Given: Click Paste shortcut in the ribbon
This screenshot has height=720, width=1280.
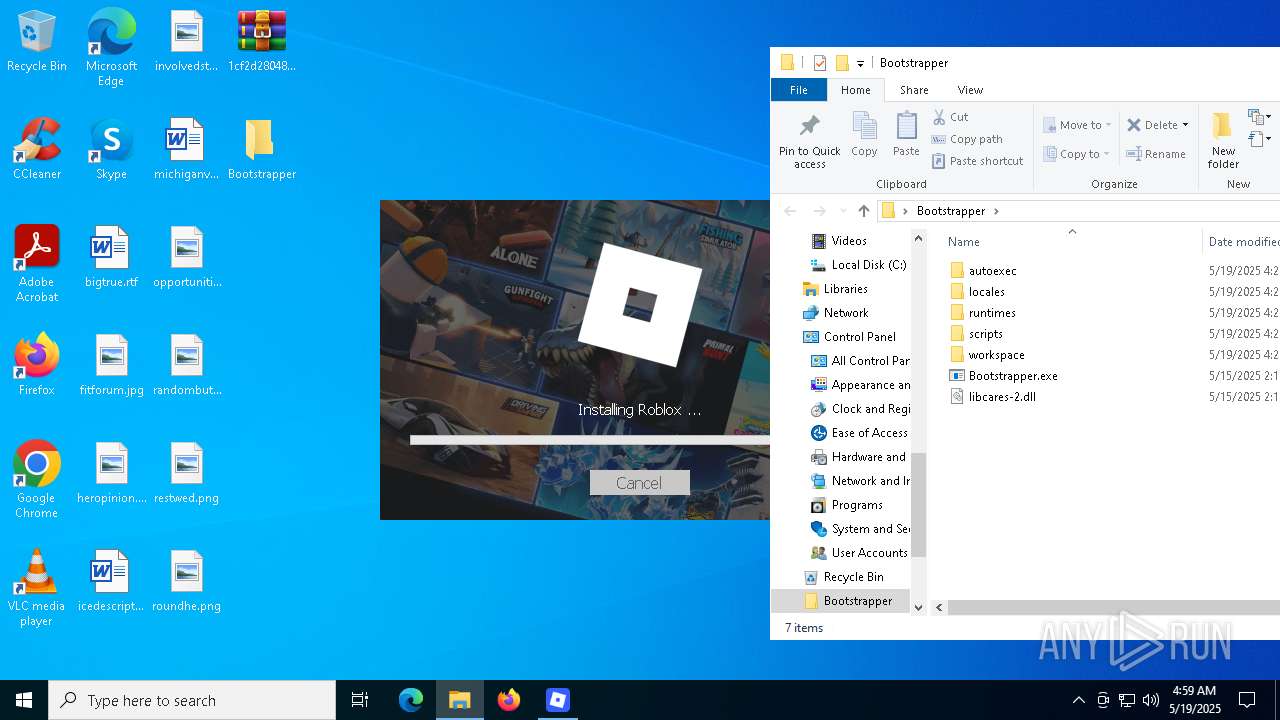Looking at the screenshot, I should pos(978,161).
